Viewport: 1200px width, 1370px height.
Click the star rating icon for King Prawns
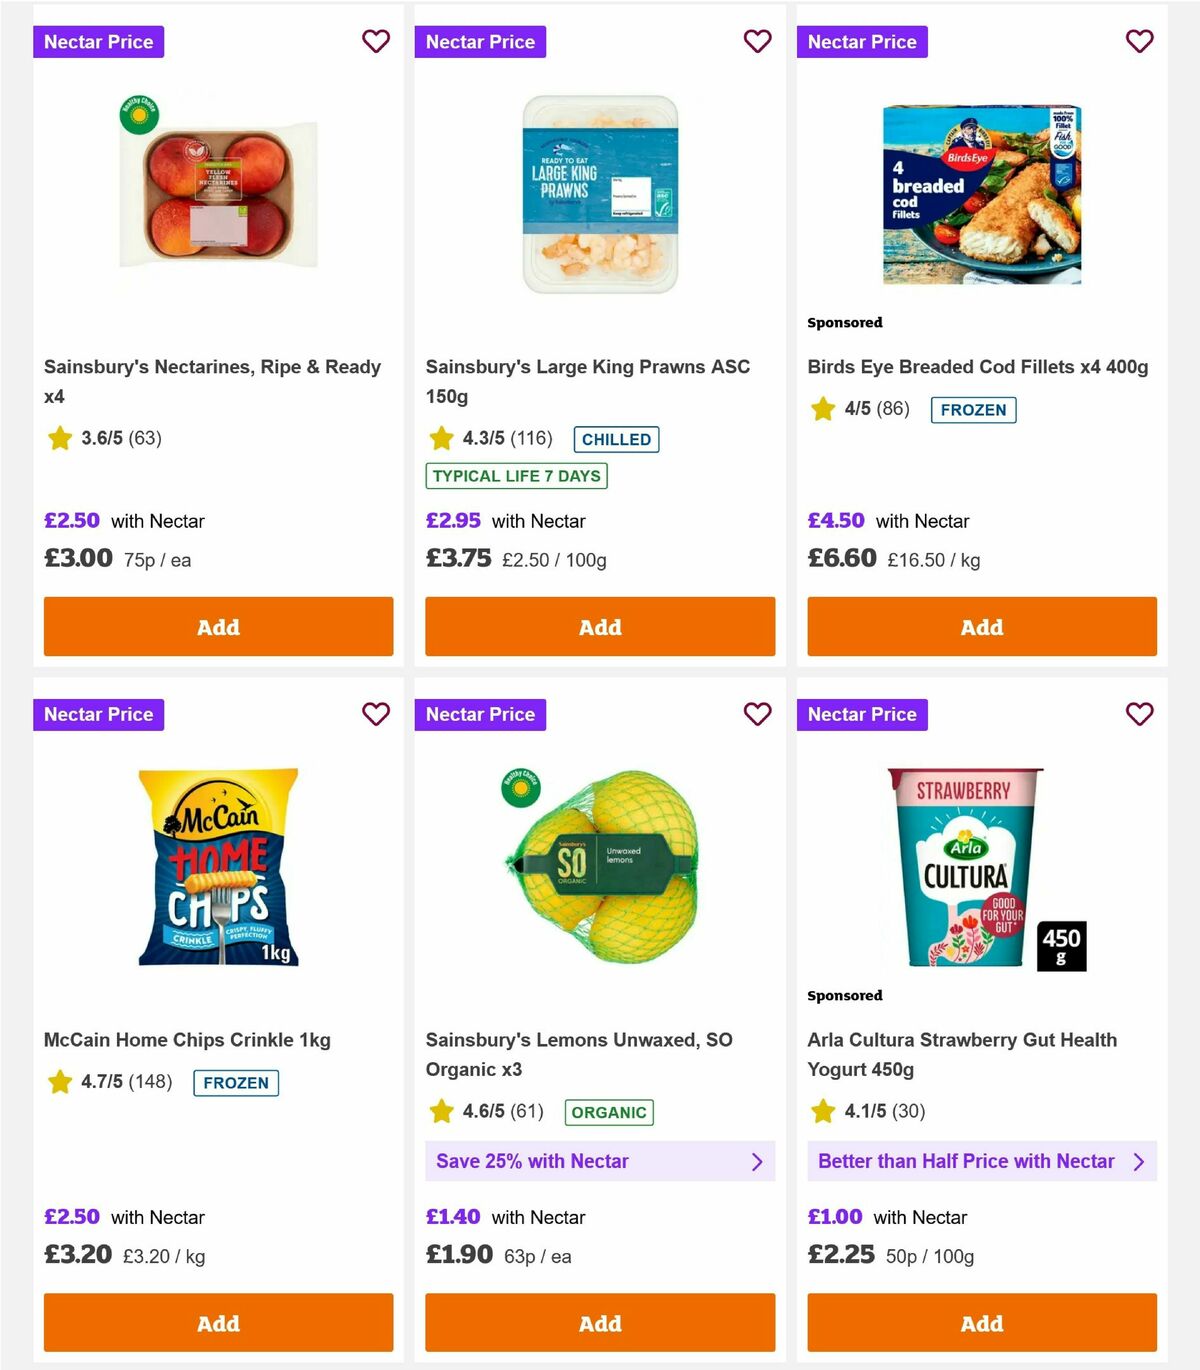coord(441,437)
